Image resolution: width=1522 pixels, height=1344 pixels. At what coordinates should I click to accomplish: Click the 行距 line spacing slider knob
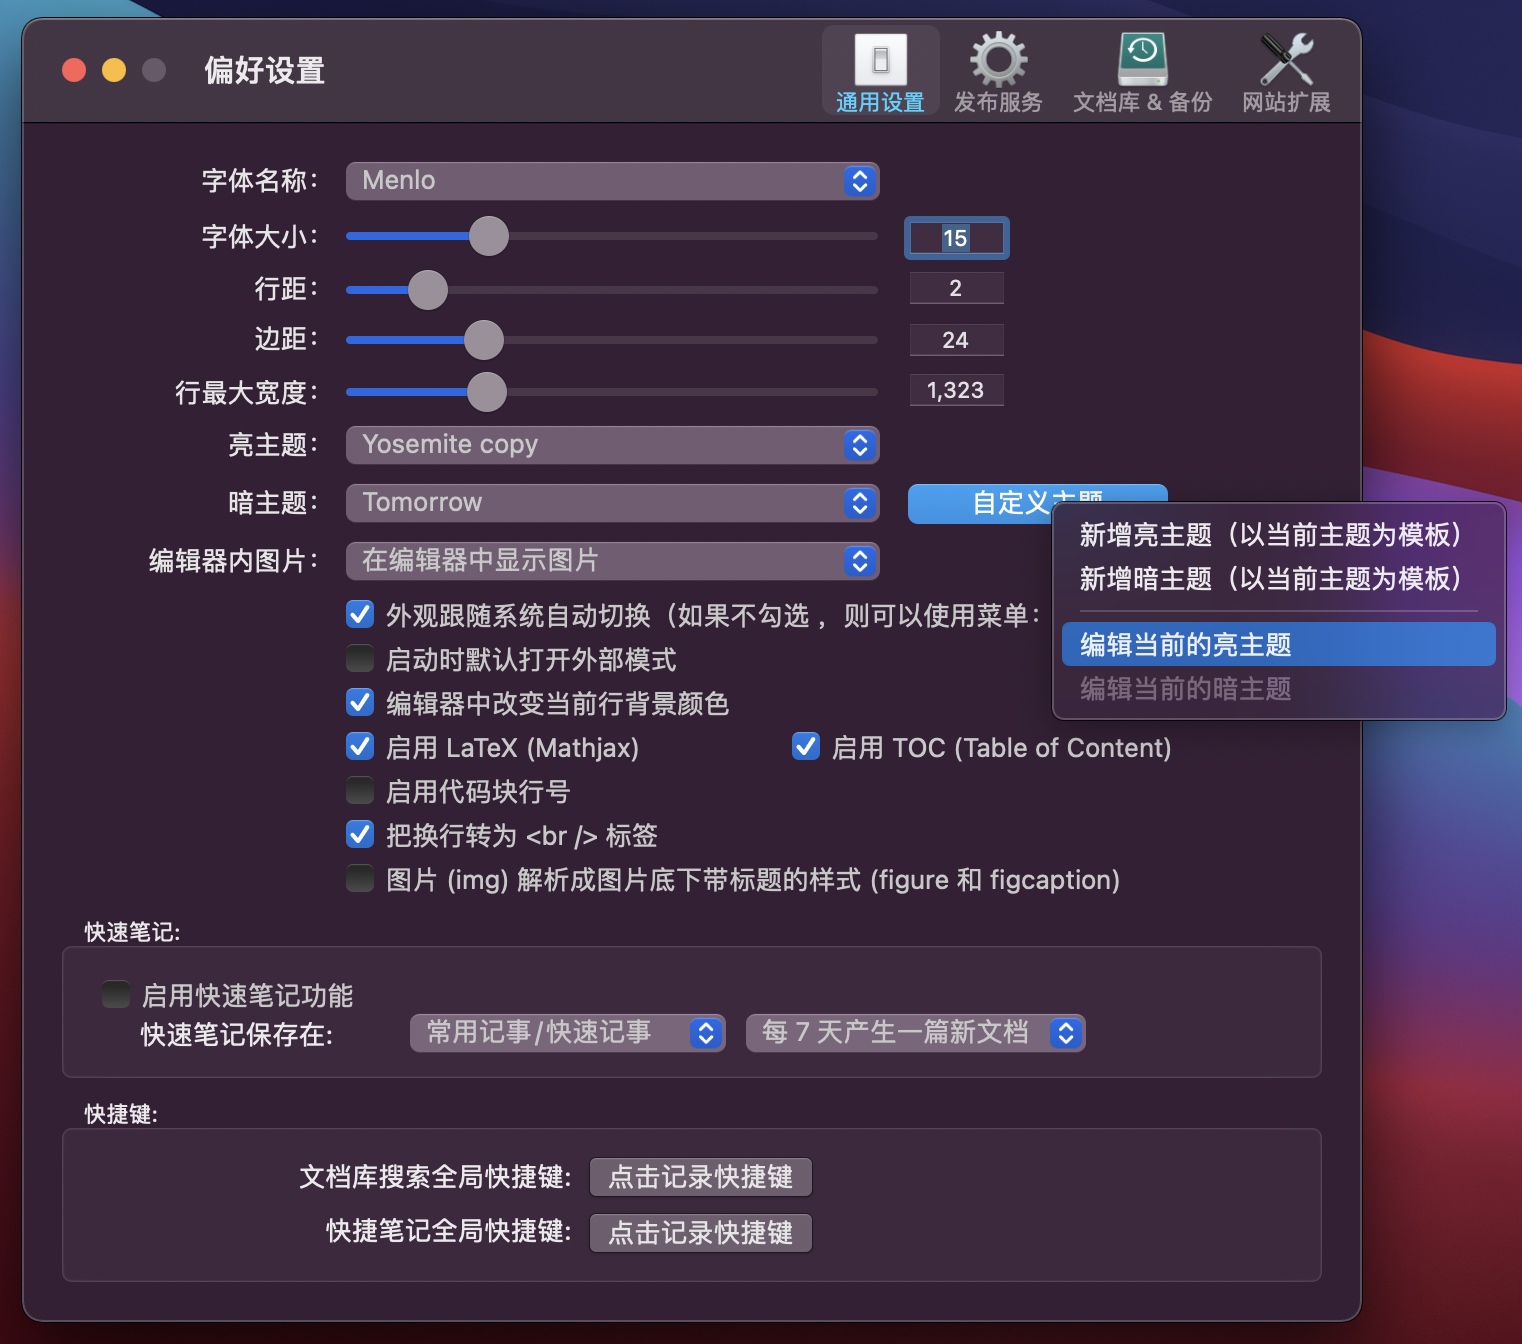click(x=428, y=290)
